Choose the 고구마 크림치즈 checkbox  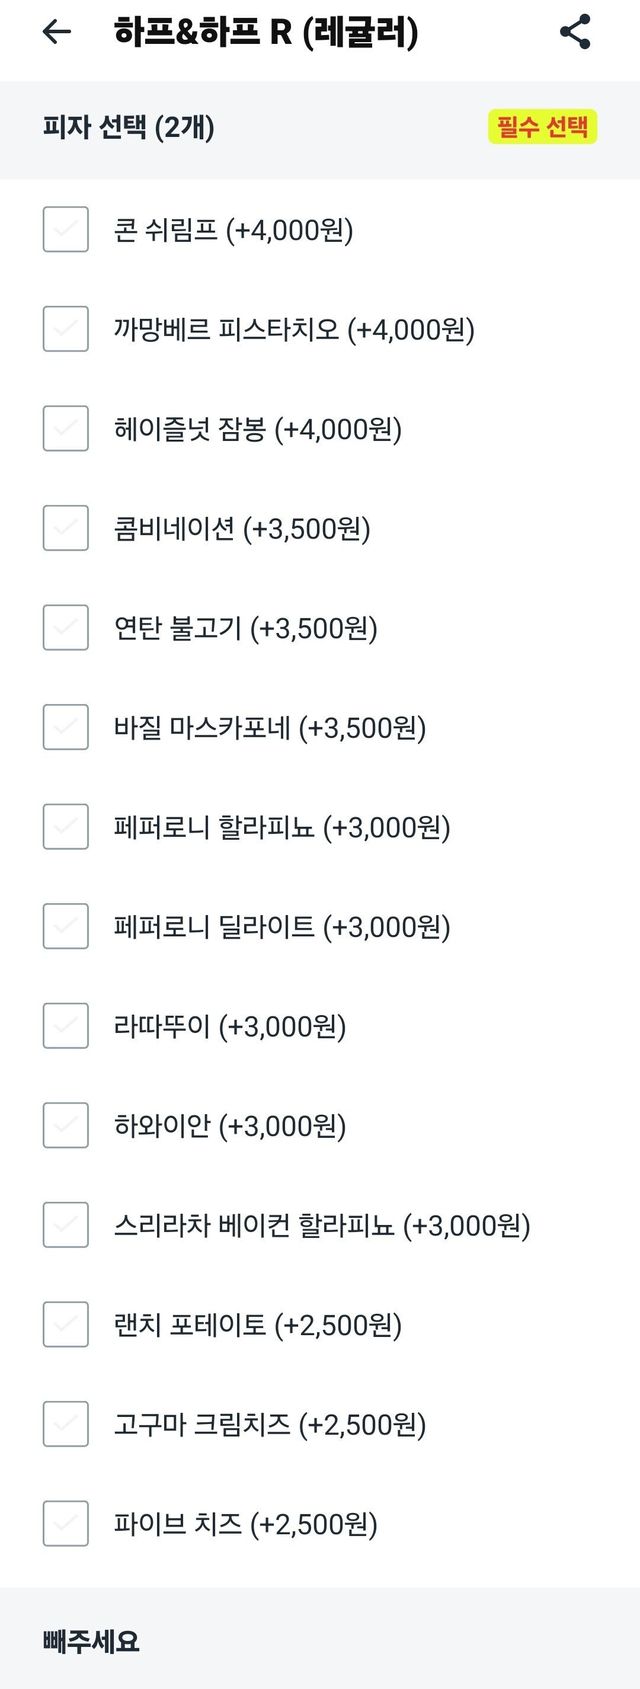click(x=66, y=1424)
